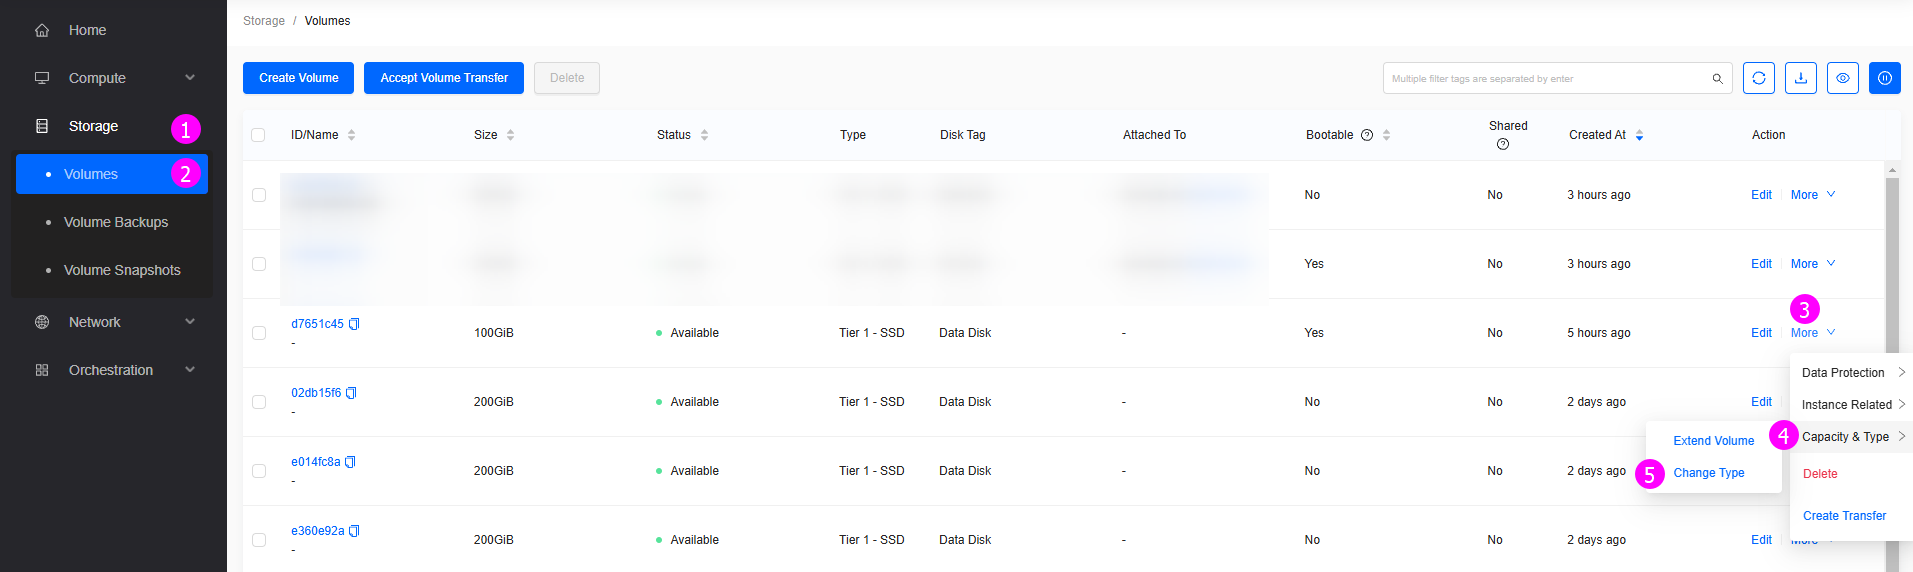This screenshot has height=572, width=1913.
Task: Open volume e360e92a details link
Action: coord(318,531)
